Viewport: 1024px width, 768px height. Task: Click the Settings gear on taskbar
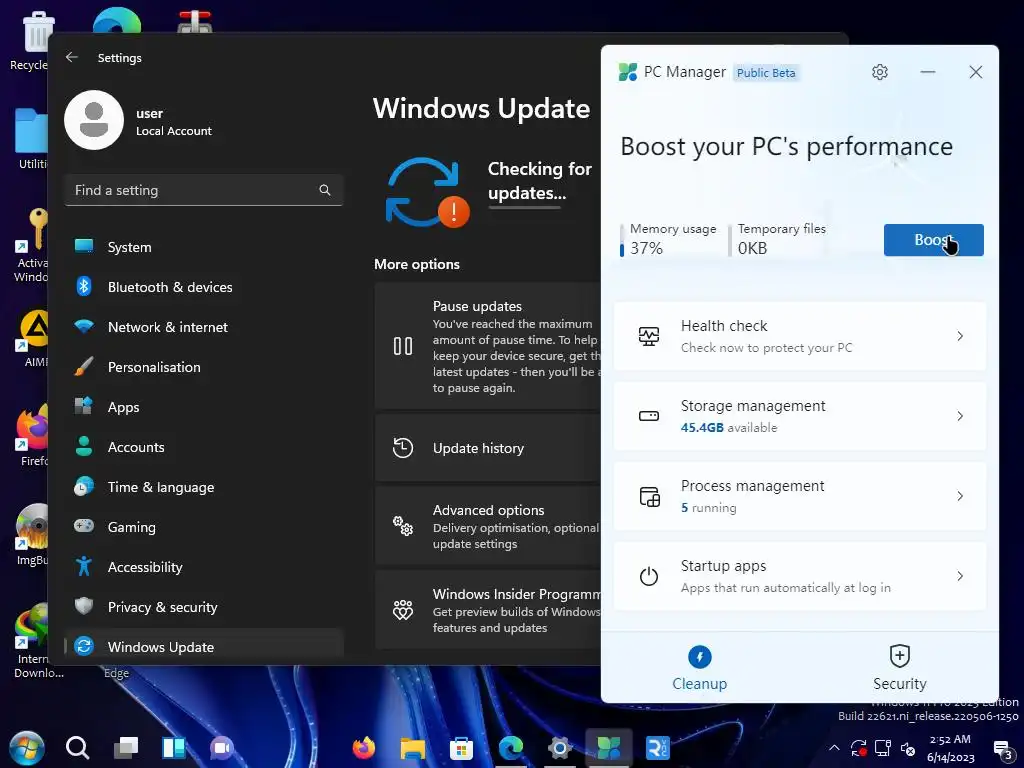point(560,748)
